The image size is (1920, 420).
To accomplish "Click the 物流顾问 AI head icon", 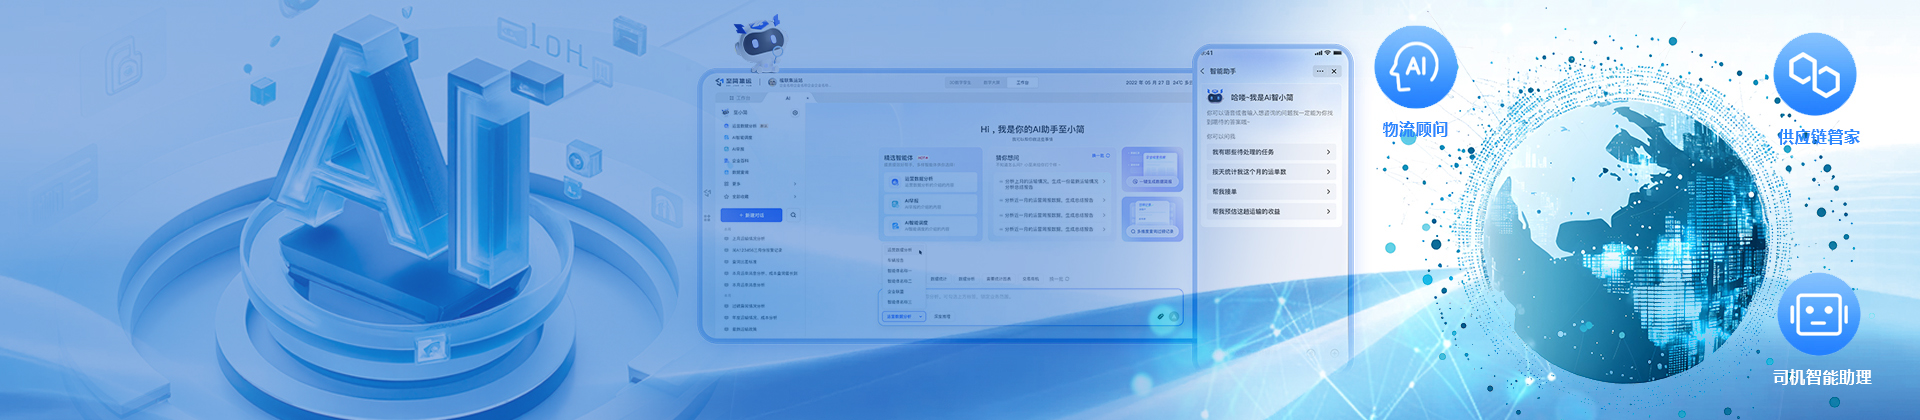I will pos(1415,67).
